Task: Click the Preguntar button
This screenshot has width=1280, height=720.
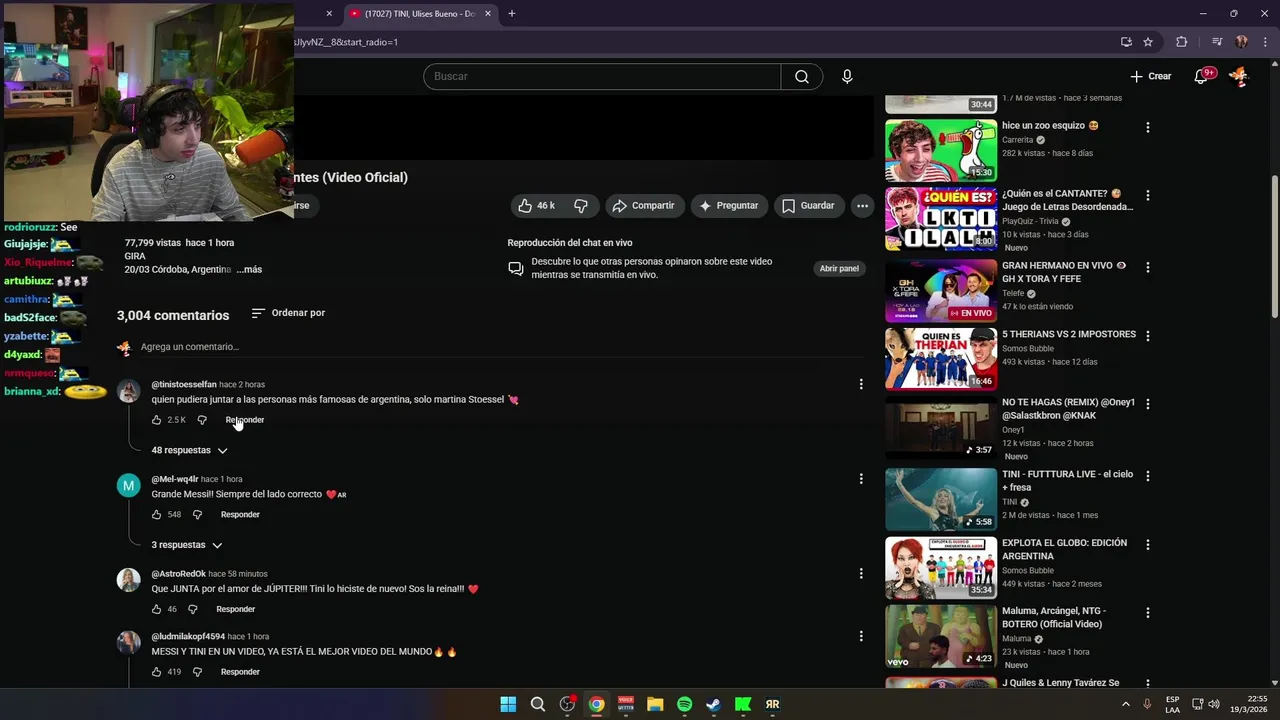Action: (x=729, y=206)
